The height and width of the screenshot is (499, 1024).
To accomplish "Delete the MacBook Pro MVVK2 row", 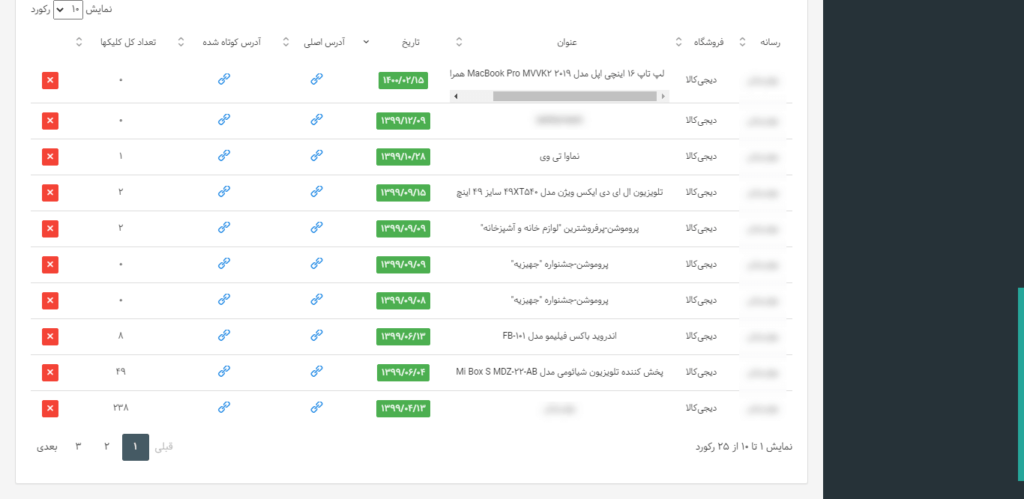I will coord(50,80).
